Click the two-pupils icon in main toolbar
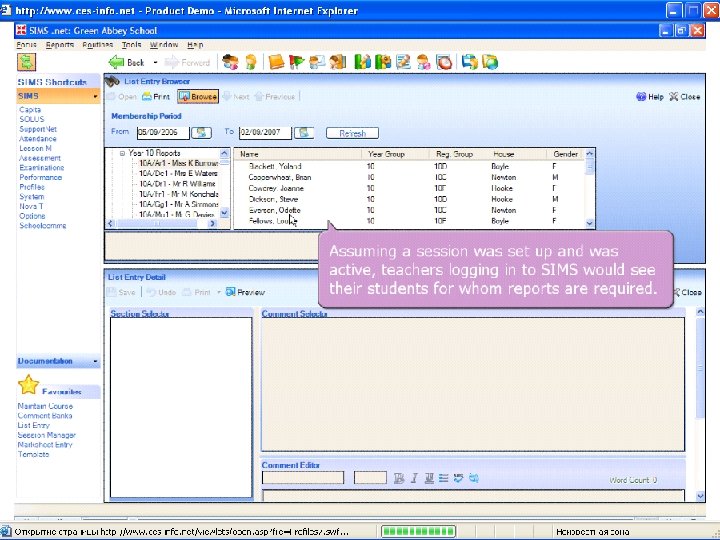 point(230,62)
